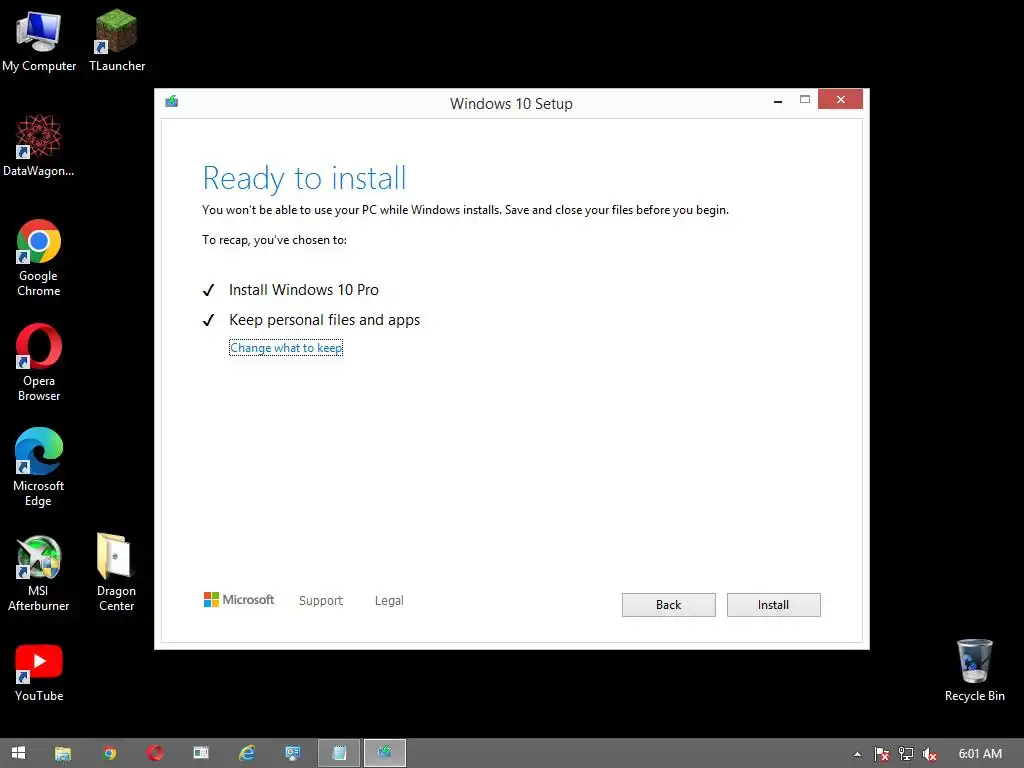Click the 6:01 AM clock
Viewport: 1024px width, 768px height.
click(980, 754)
